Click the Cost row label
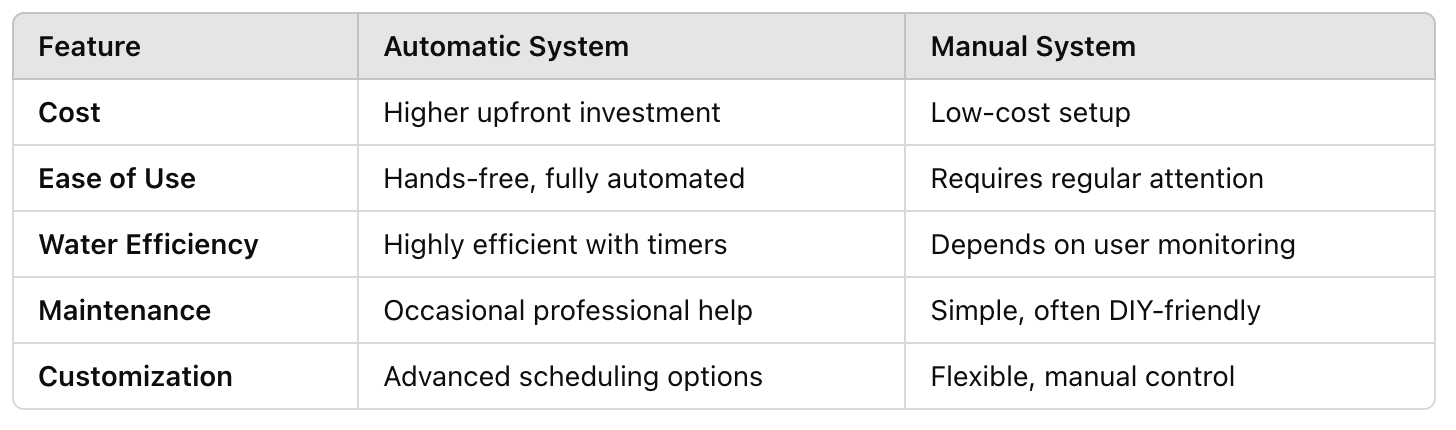 (x=69, y=112)
